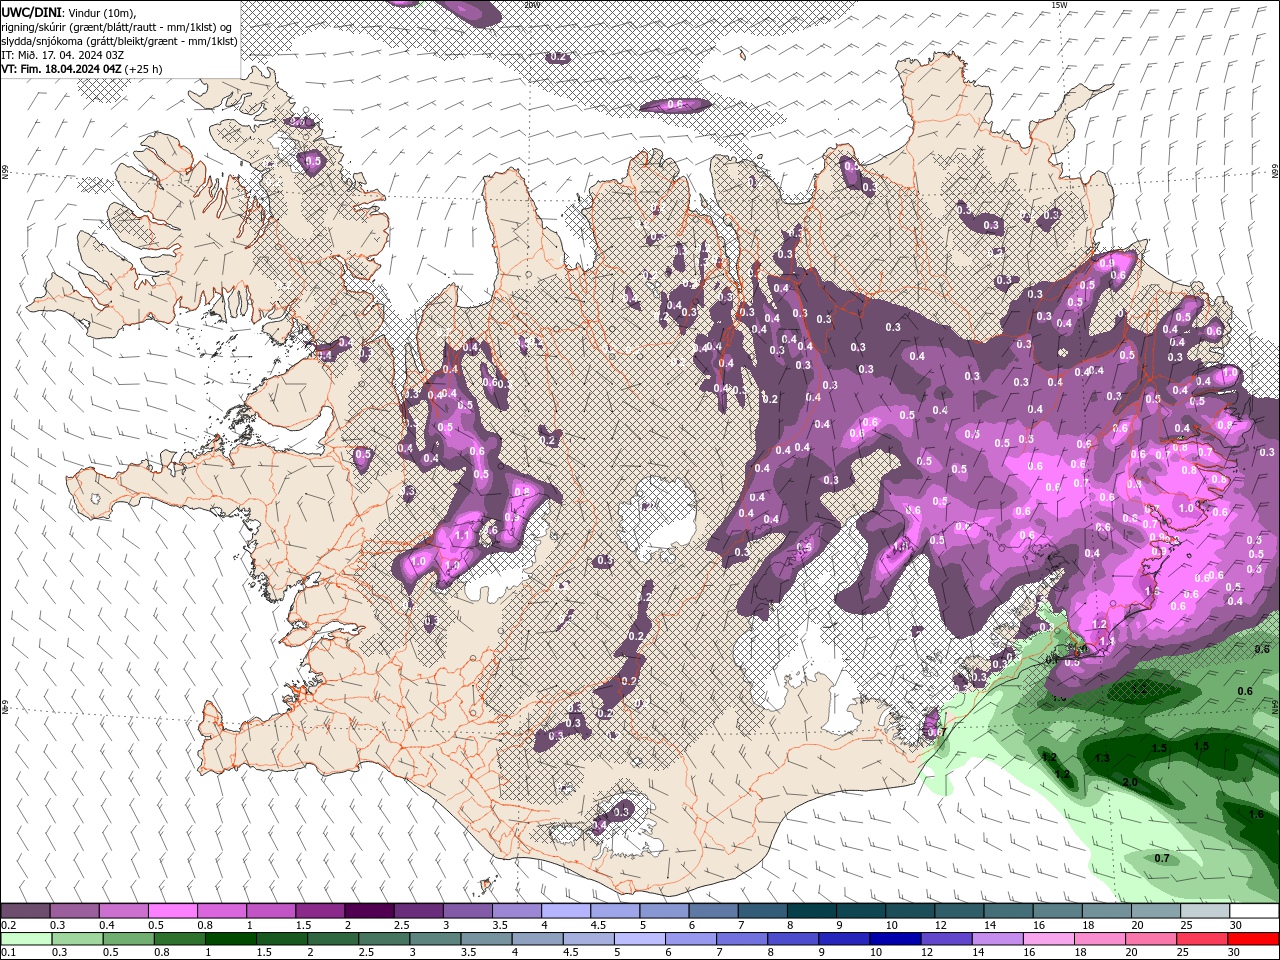Click the '(+25 h)' forecast offset text

point(144,69)
